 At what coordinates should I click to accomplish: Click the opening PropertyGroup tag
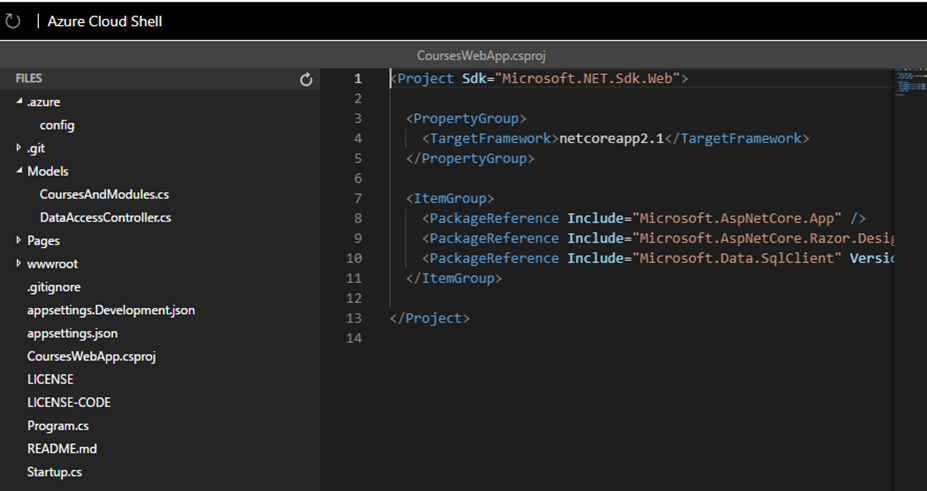466,118
